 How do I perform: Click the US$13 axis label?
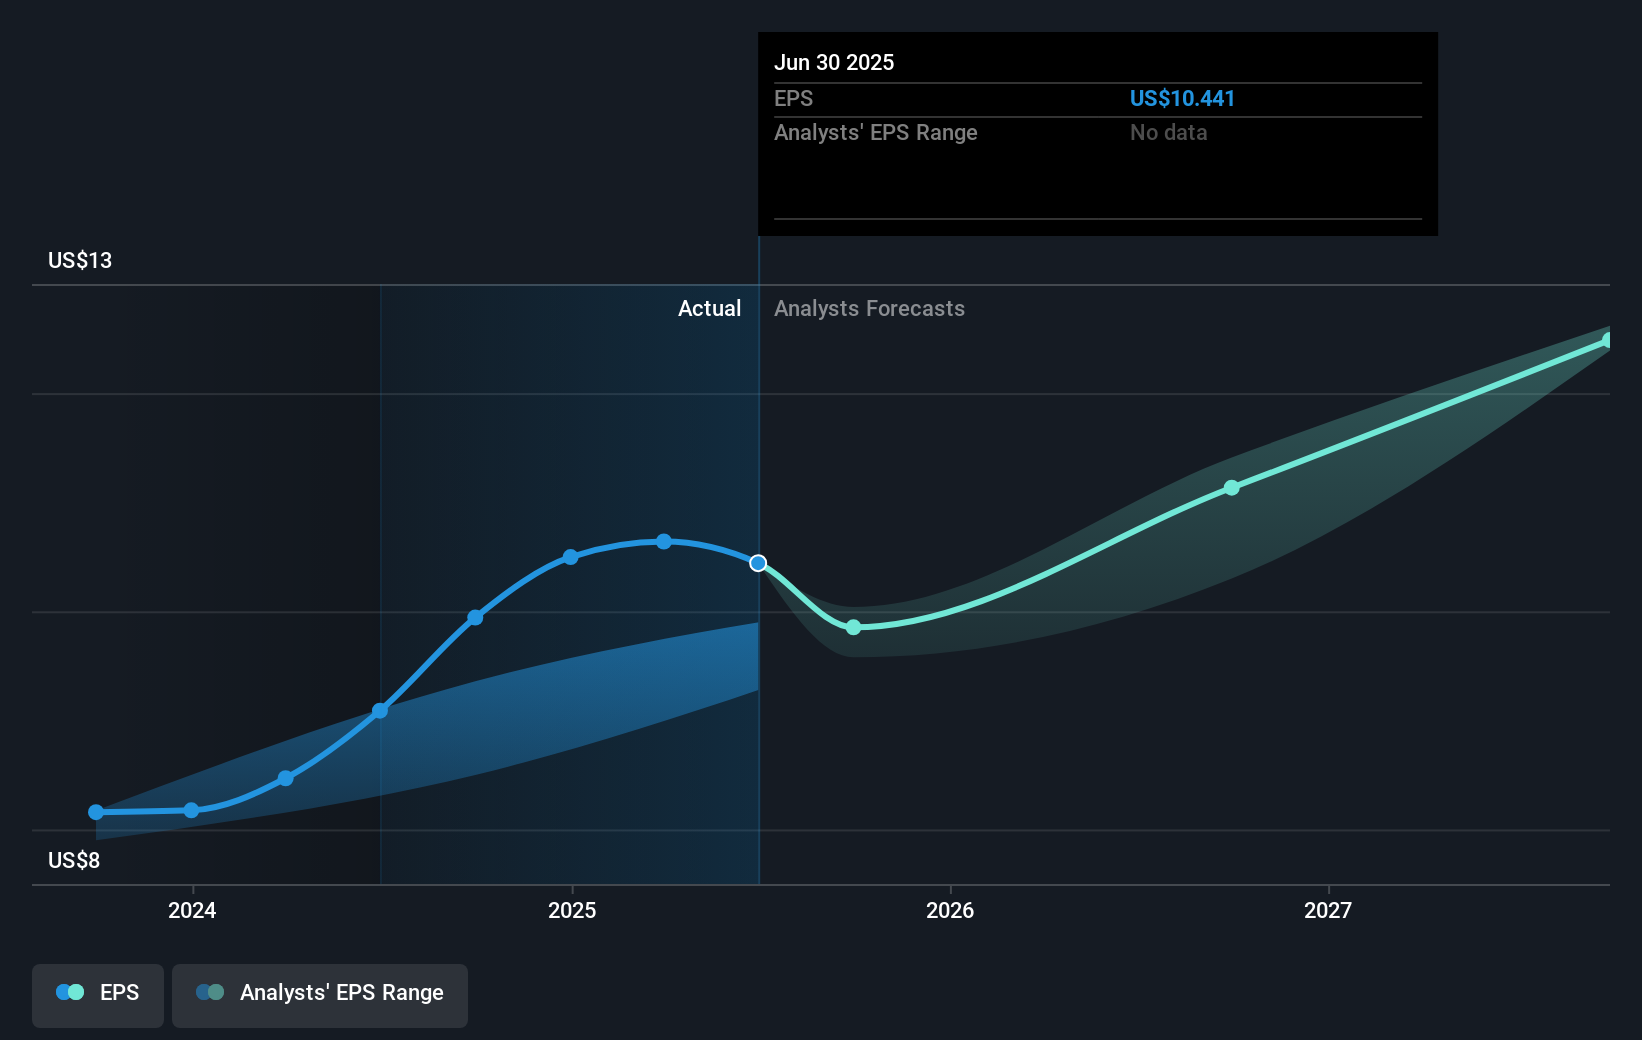click(x=80, y=260)
